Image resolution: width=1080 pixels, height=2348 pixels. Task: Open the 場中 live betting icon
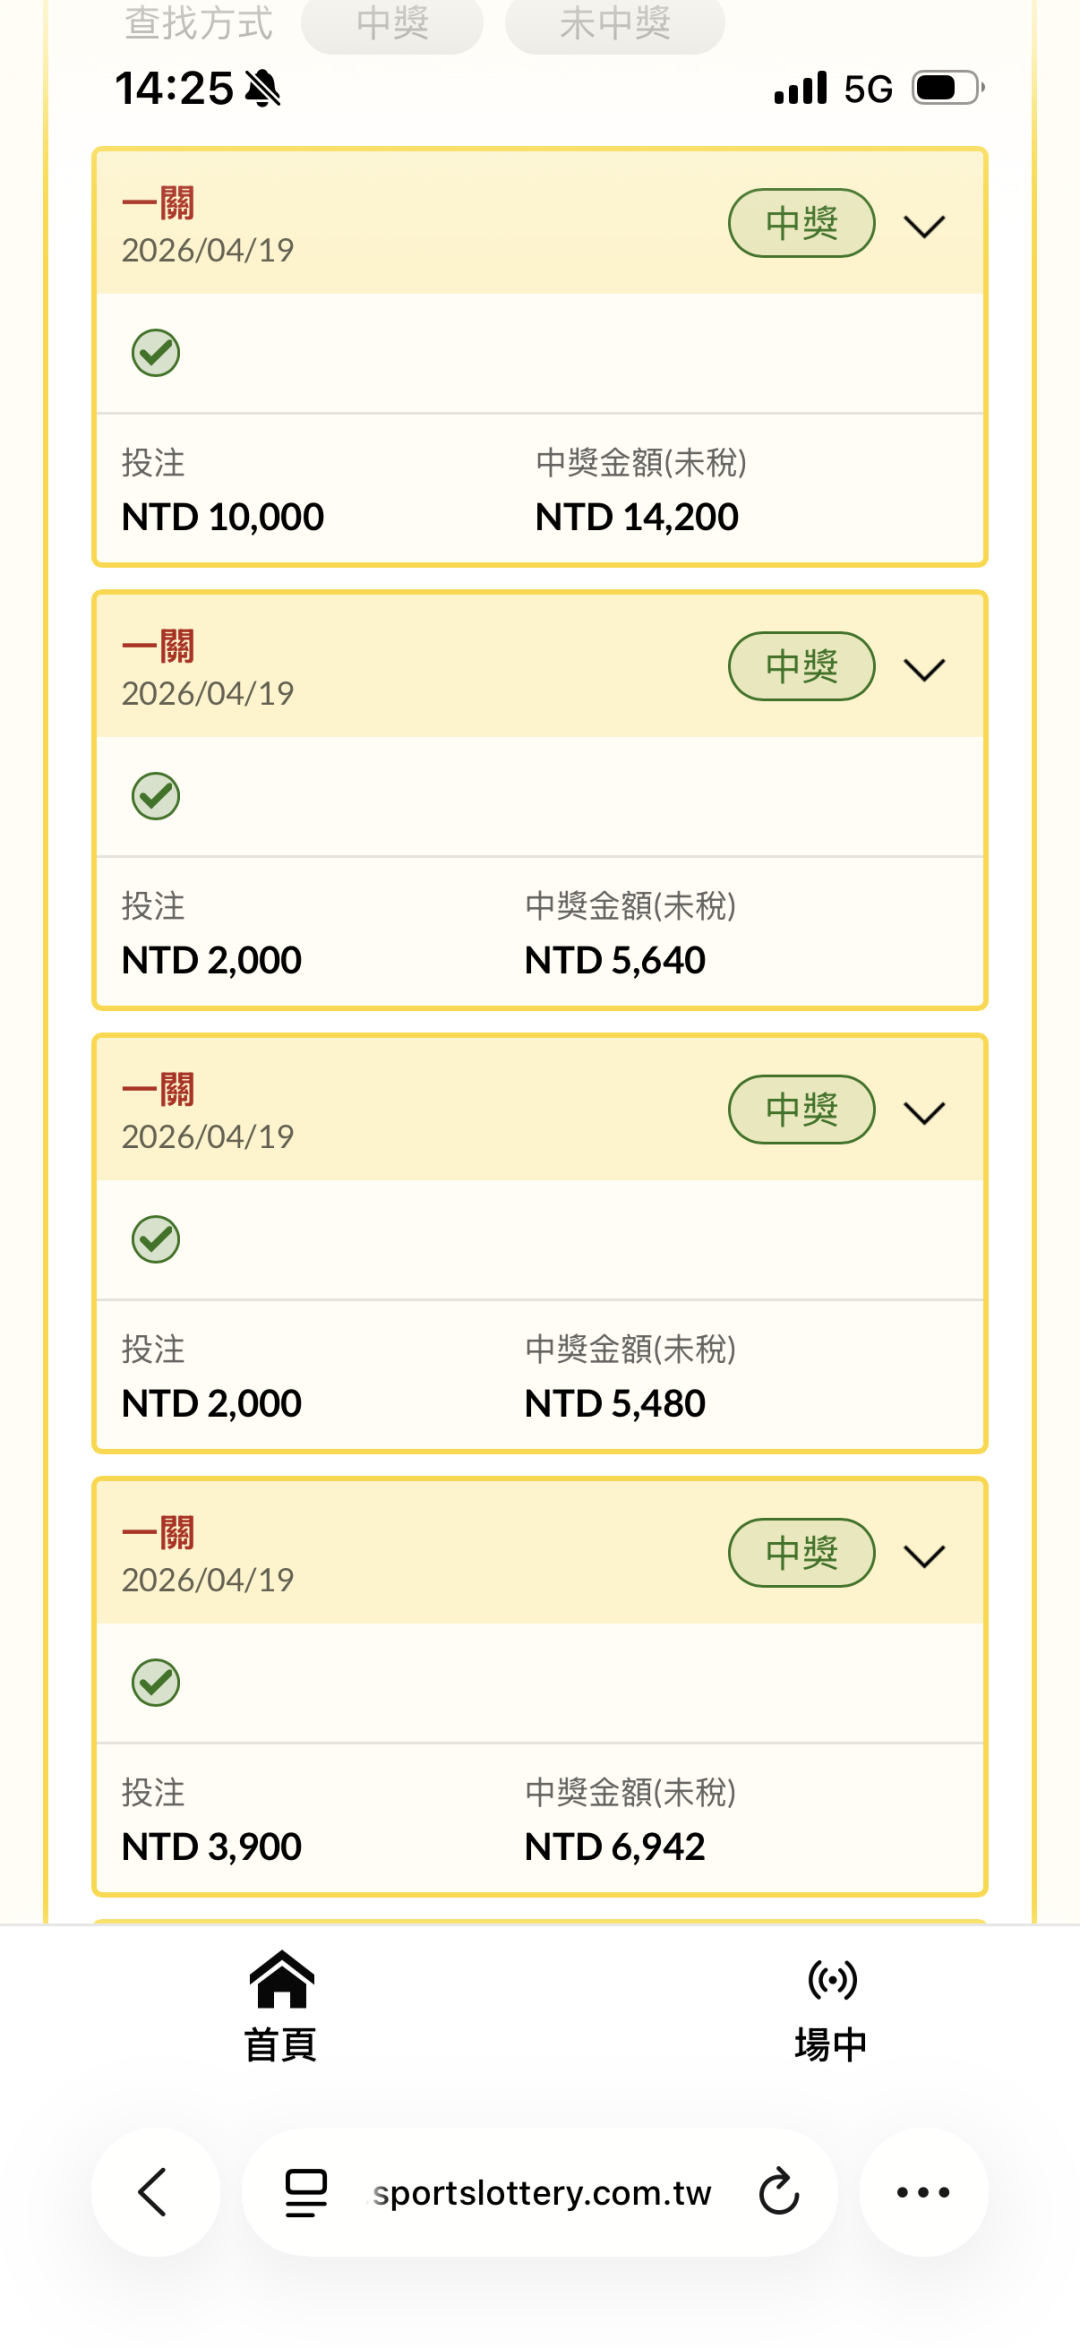point(832,1981)
